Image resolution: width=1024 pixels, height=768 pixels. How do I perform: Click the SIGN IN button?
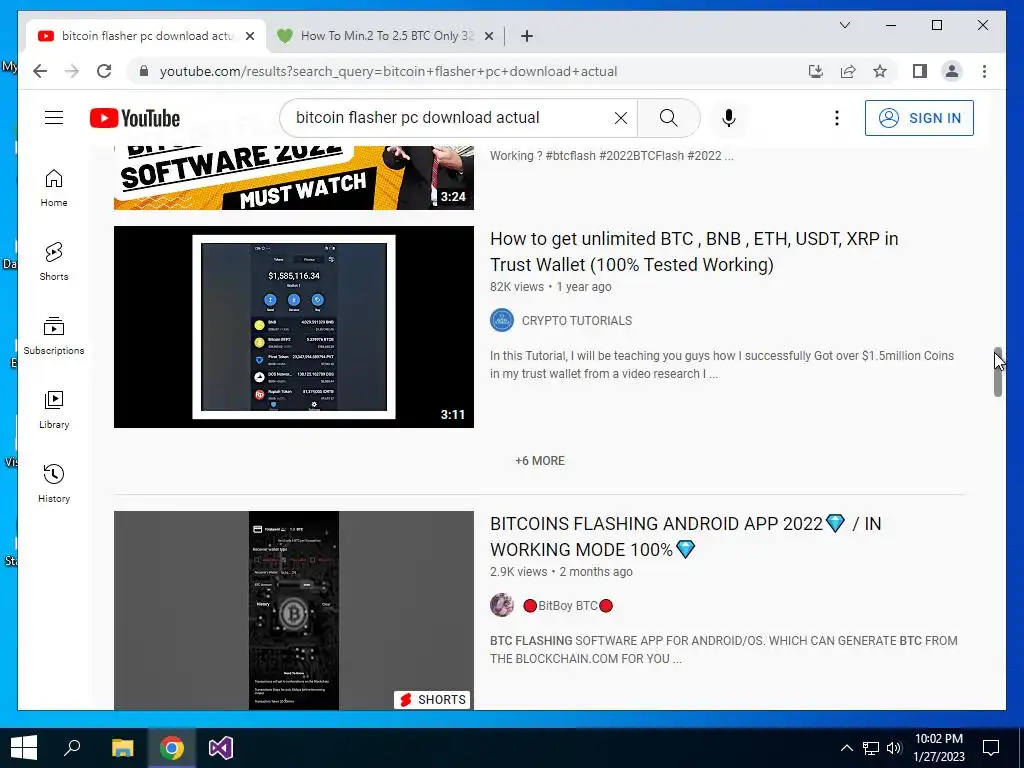pyautogui.click(x=919, y=118)
